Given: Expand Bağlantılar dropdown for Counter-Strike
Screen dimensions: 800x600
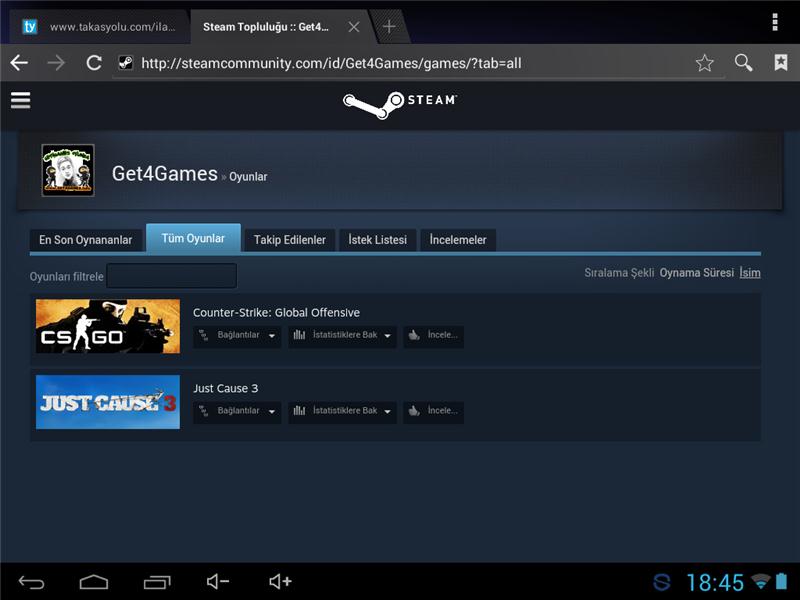Looking at the screenshot, I should [x=237, y=336].
